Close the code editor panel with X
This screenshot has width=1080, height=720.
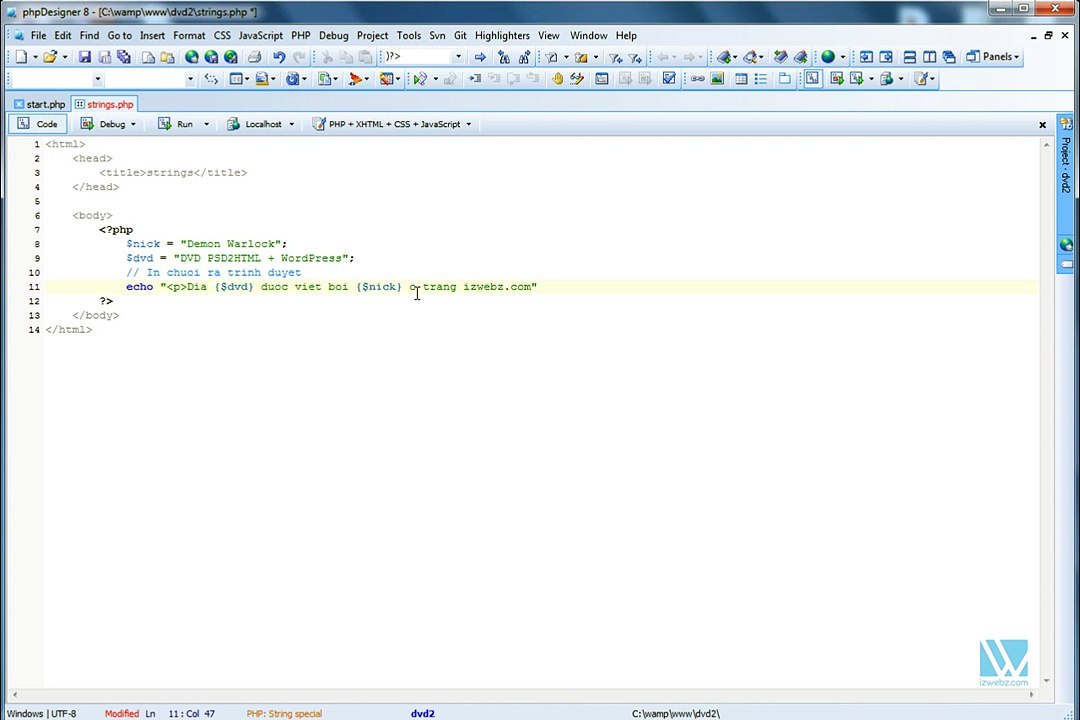coord(1042,125)
